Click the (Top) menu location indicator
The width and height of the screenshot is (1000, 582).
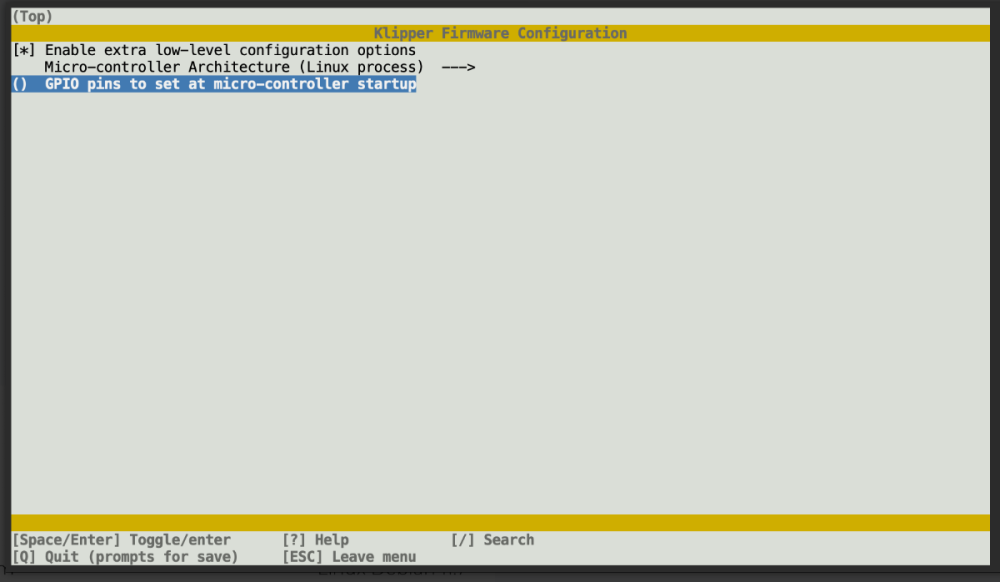coord(33,17)
